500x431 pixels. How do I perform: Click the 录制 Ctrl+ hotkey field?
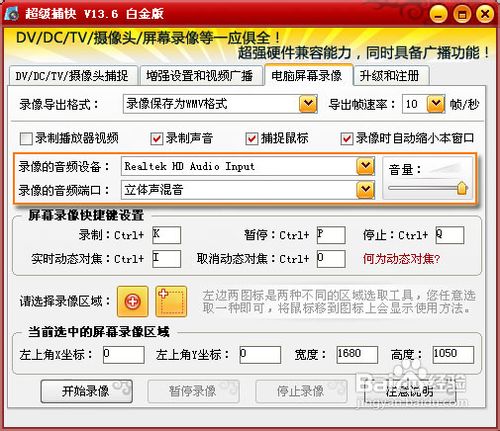(167, 235)
